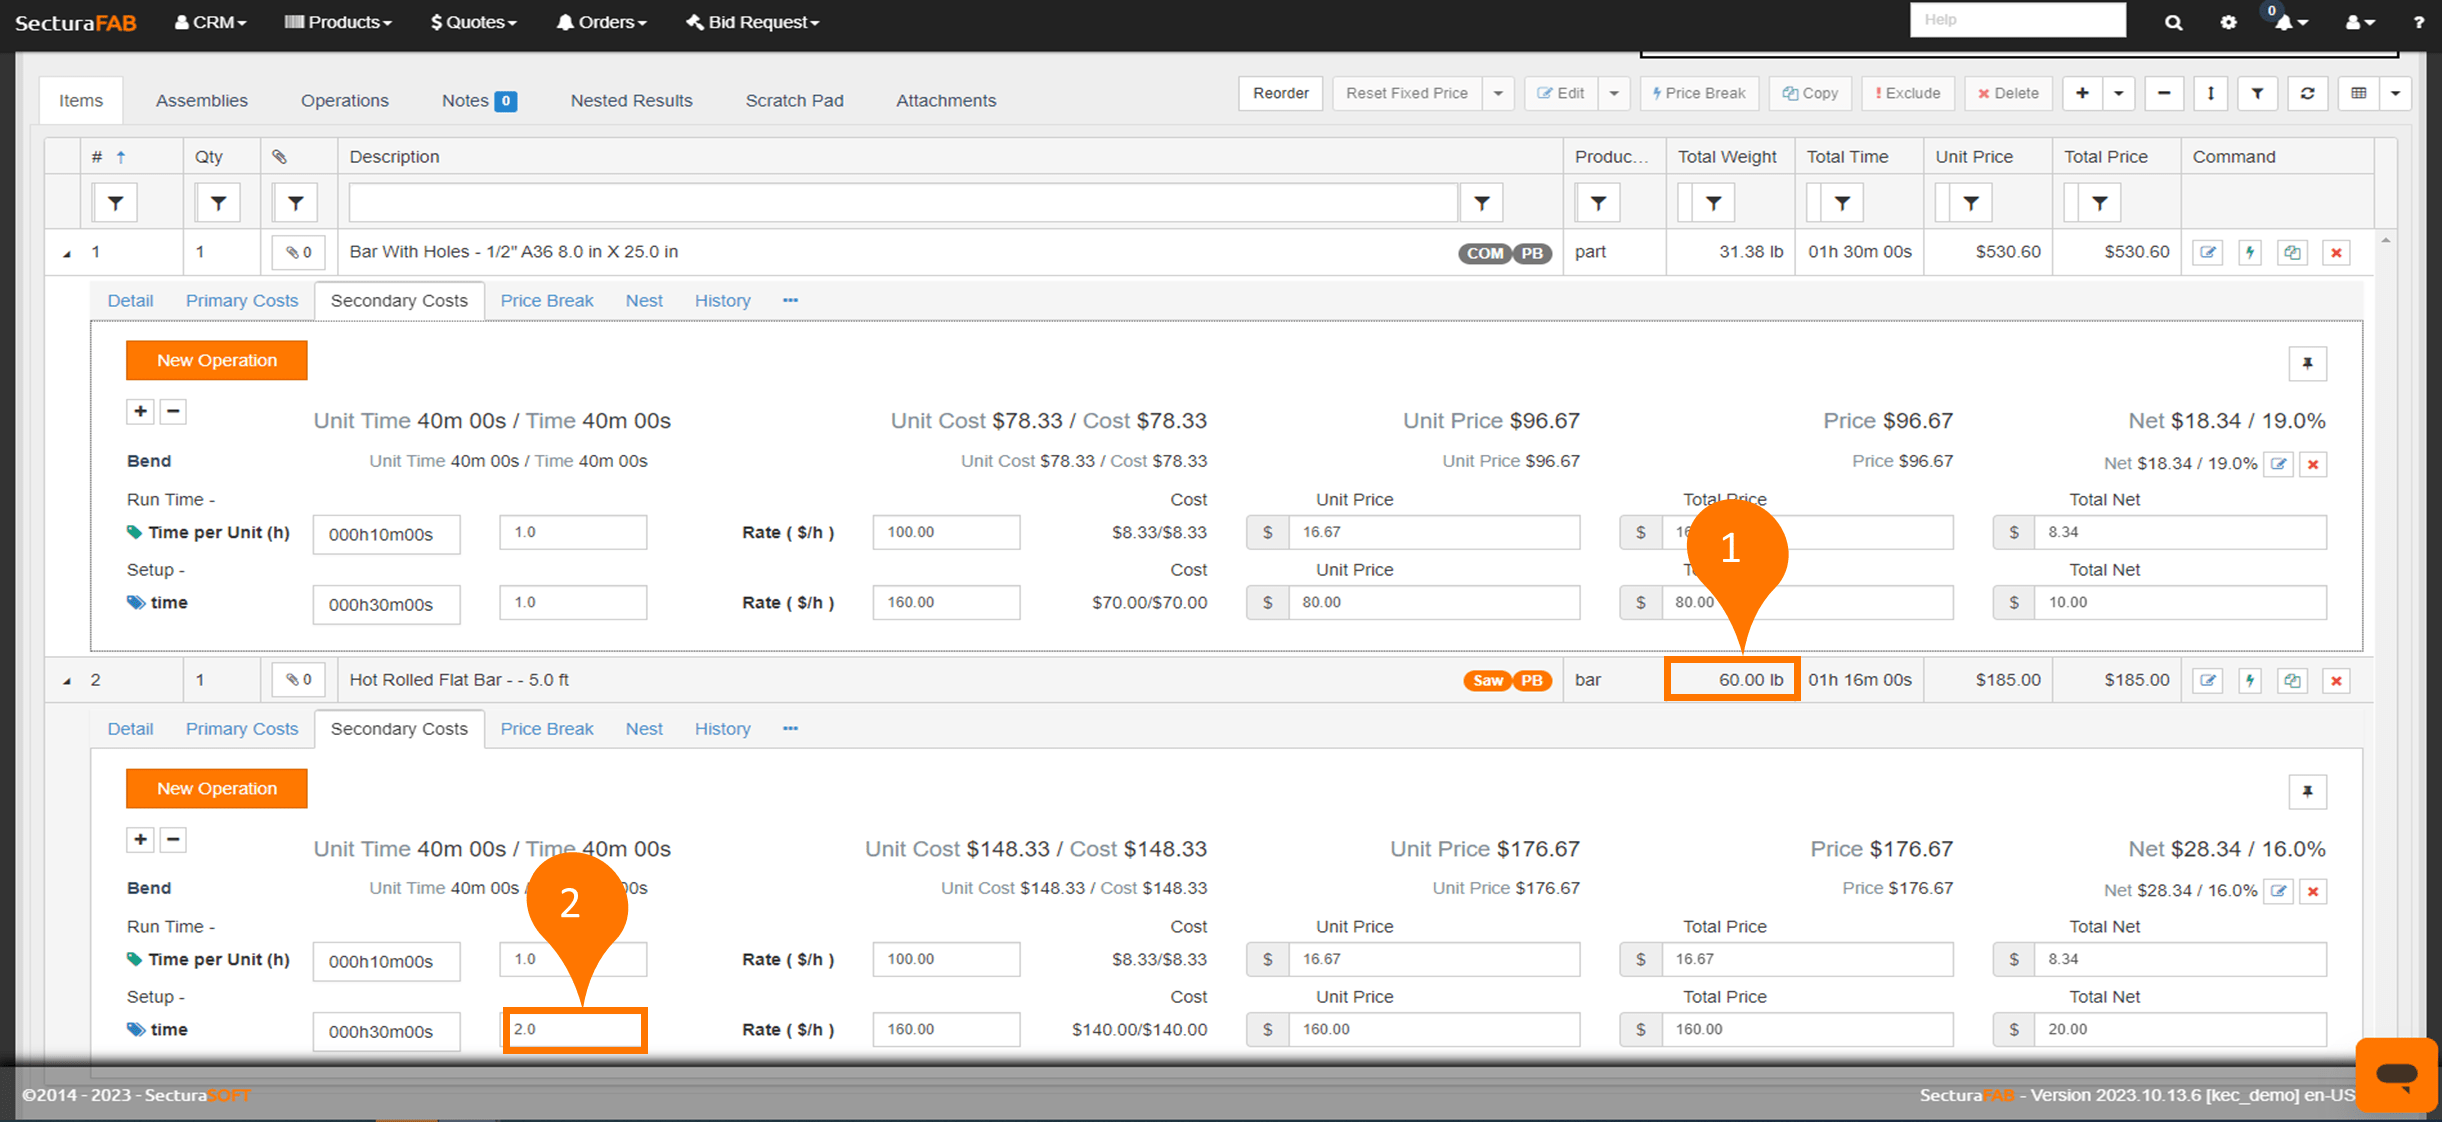Open the Orders dropdown menu

coord(601,22)
